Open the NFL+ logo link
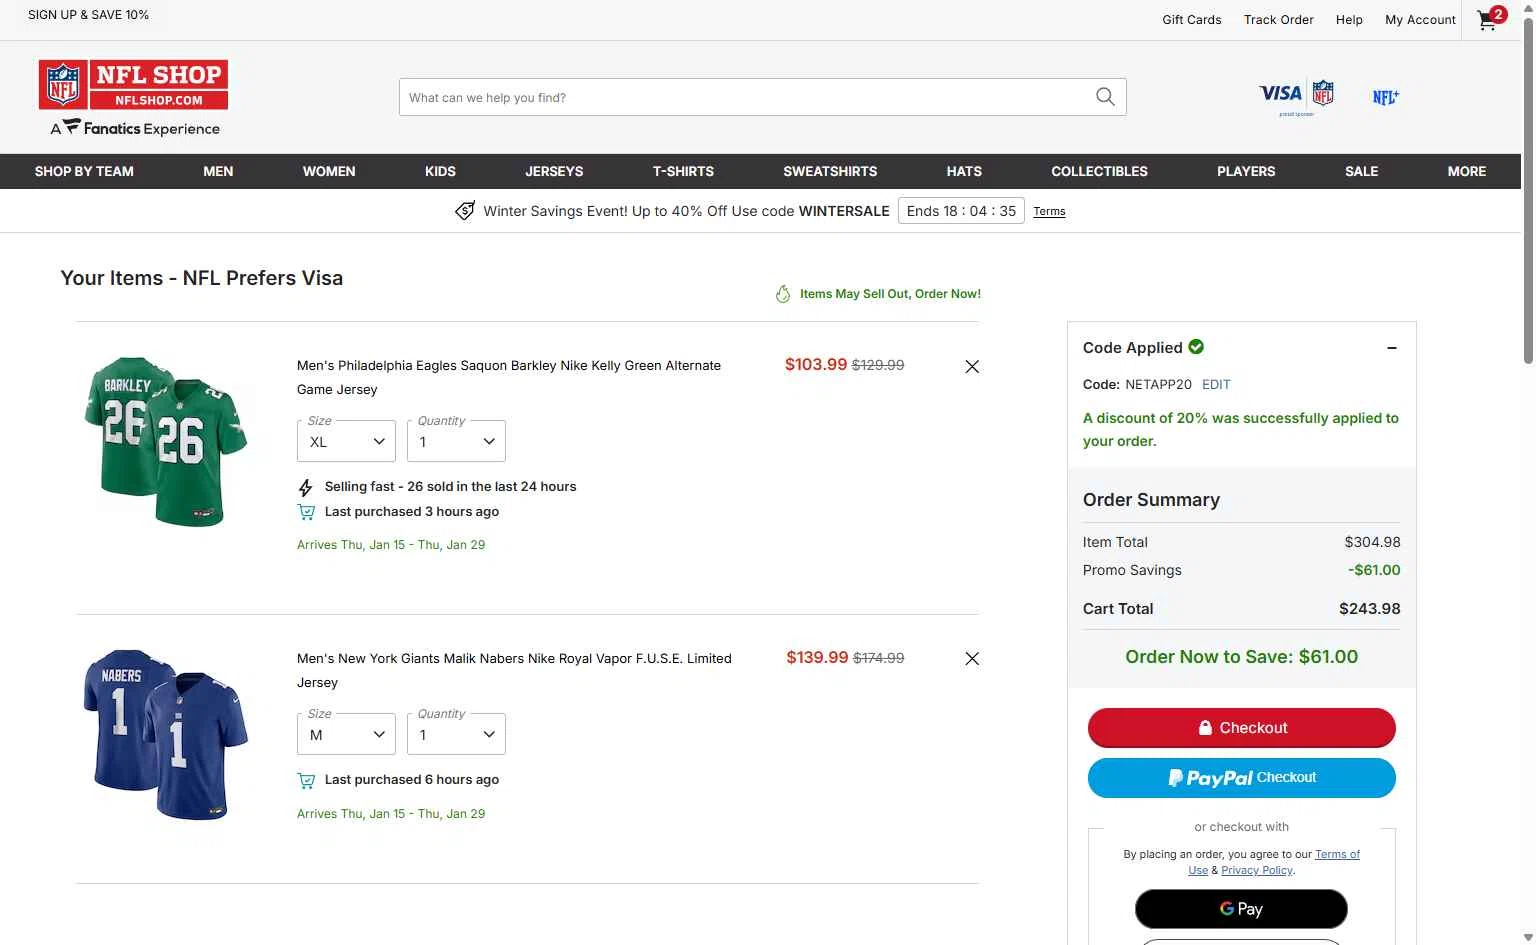Image resolution: width=1536 pixels, height=945 pixels. point(1386,97)
